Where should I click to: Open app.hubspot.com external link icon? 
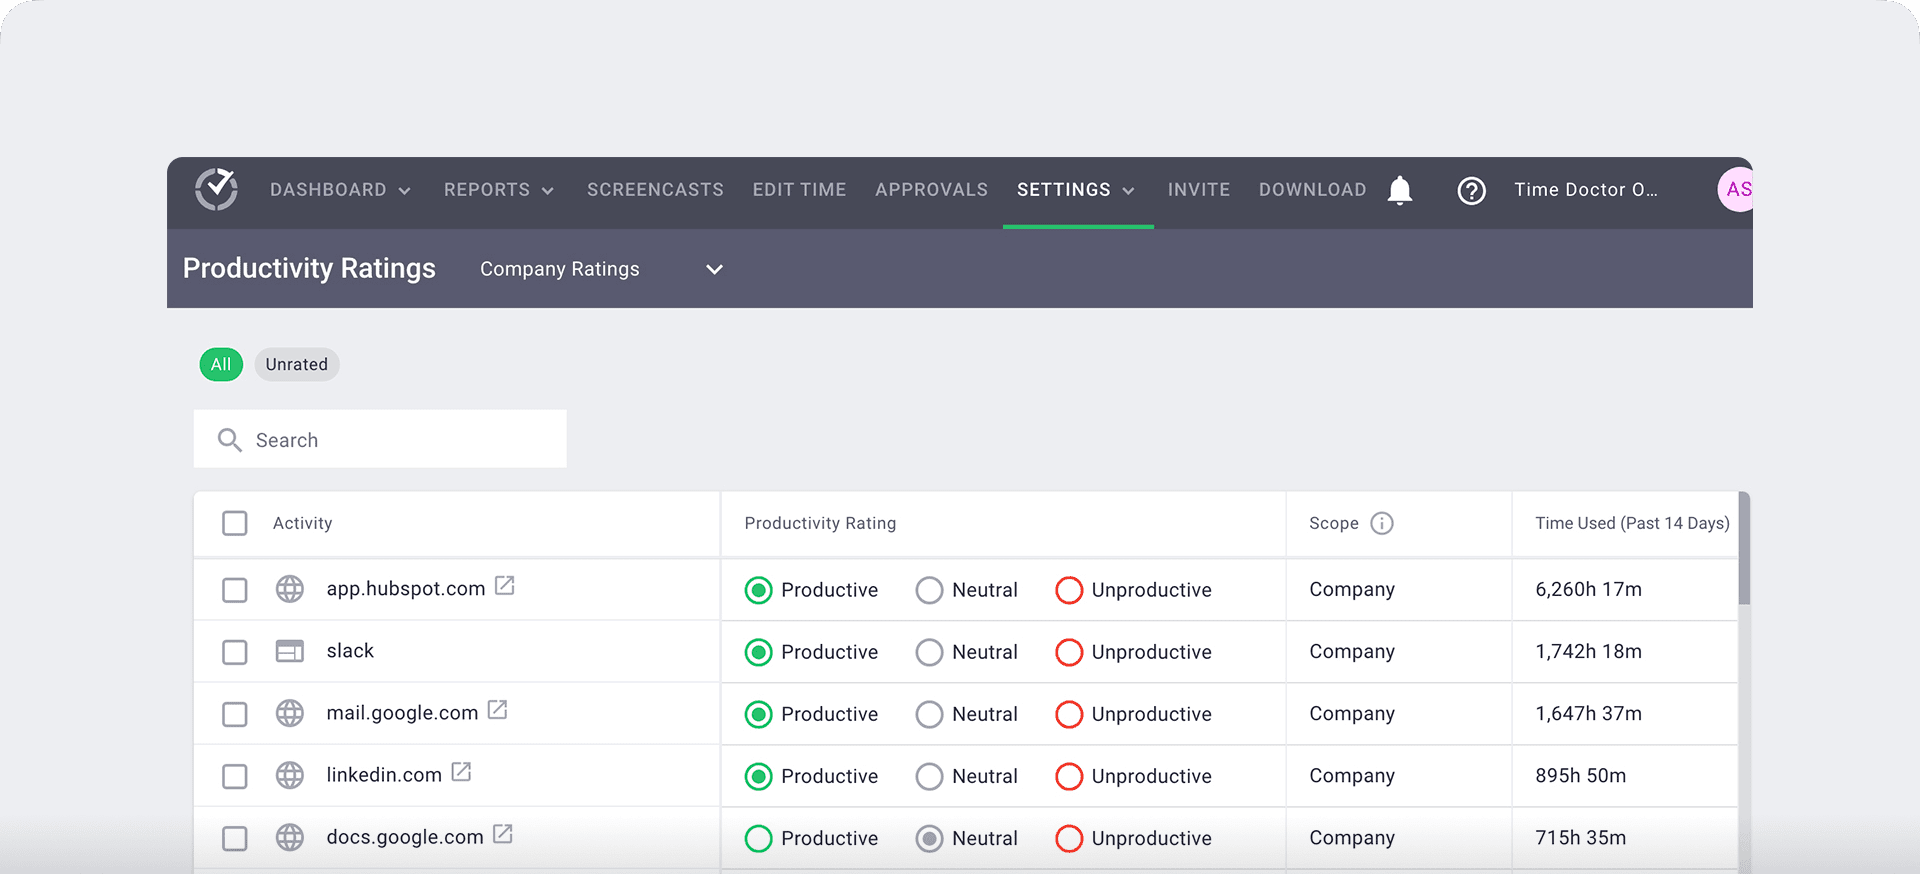coord(505,586)
